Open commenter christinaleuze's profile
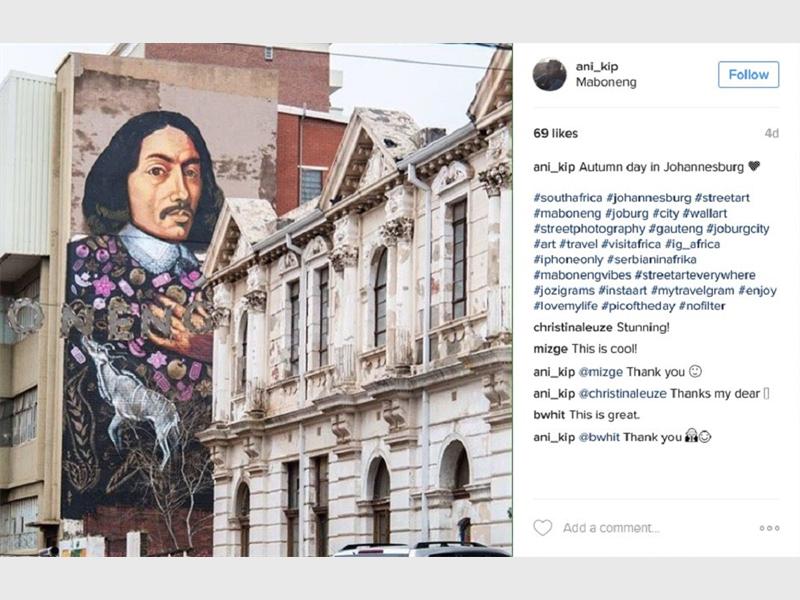Screen dimensions: 800x600 click(573, 328)
